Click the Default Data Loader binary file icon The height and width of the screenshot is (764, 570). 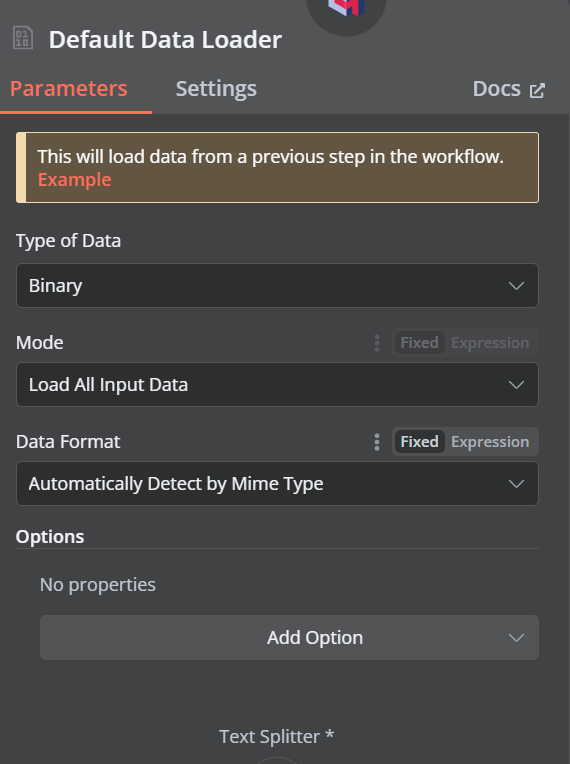tap(23, 38)
